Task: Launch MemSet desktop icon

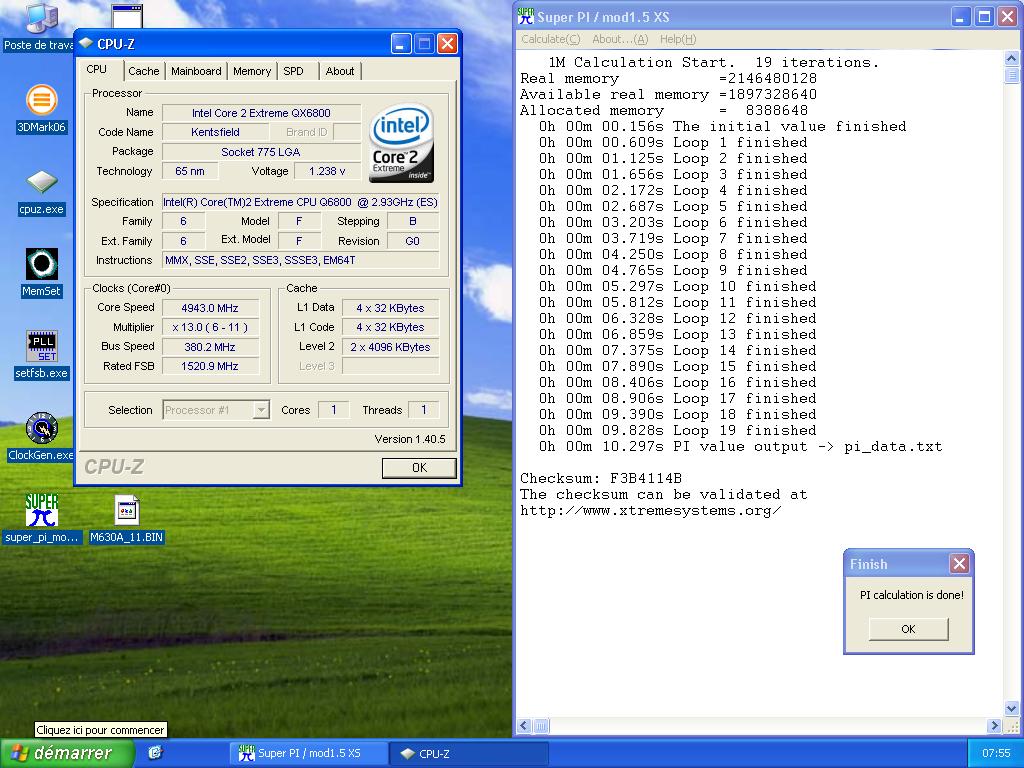Action: 41,272
